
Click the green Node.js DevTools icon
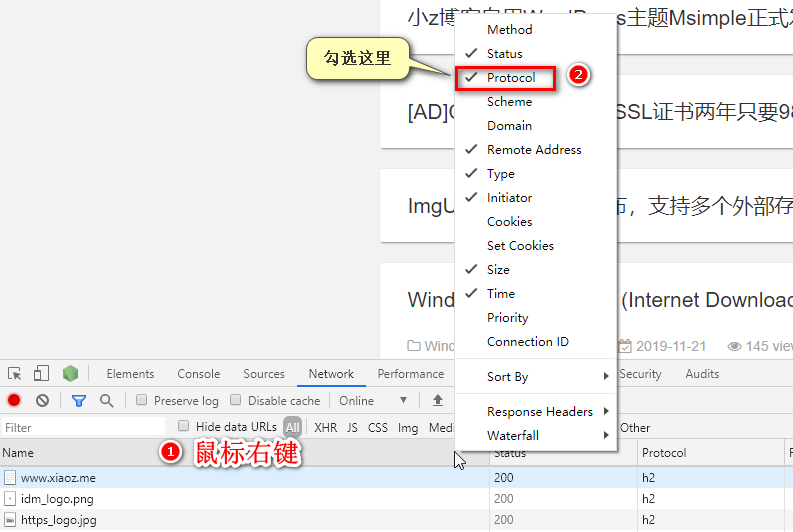pyautogui.click(x=70, y=374)
